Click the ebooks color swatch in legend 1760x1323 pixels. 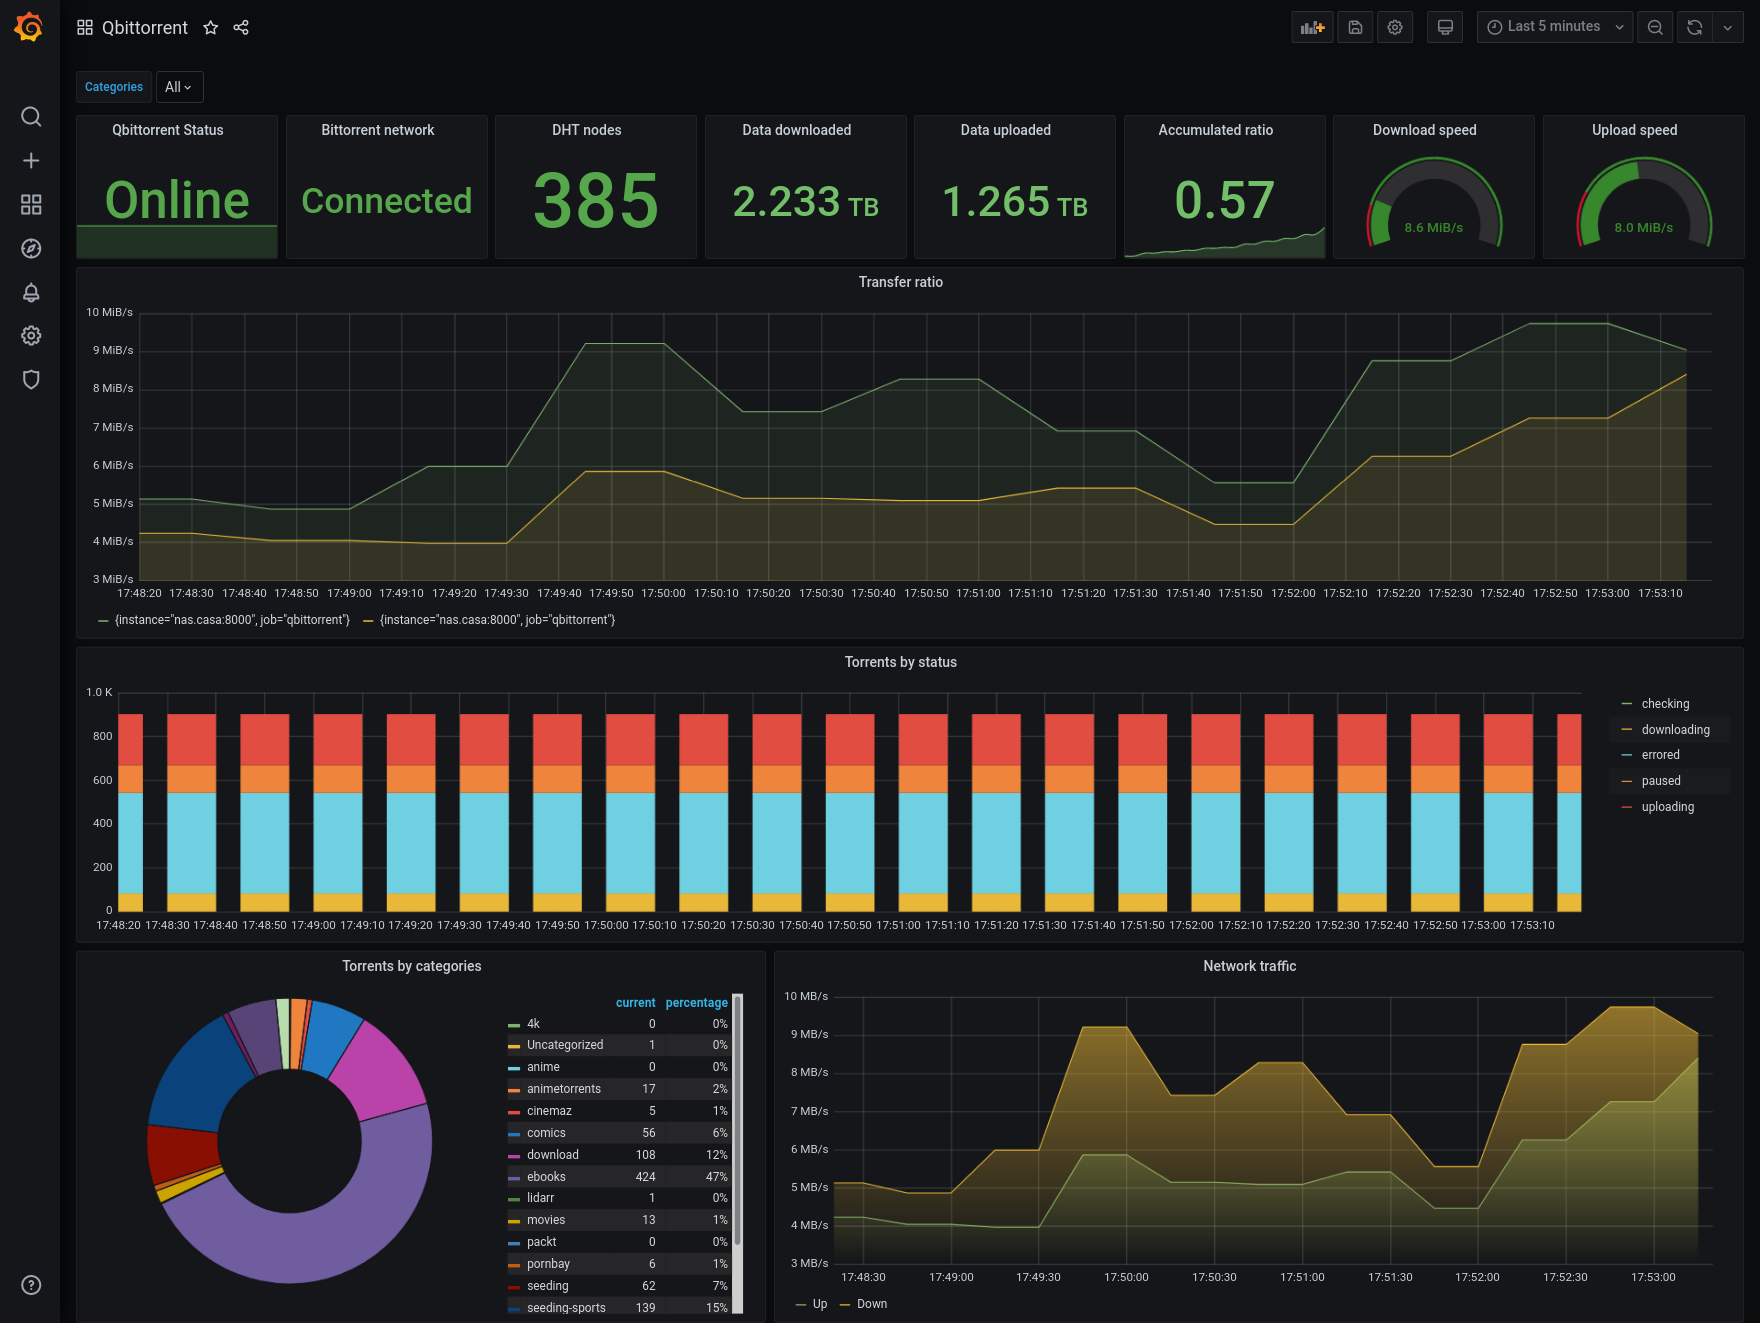coord(514,1178)
